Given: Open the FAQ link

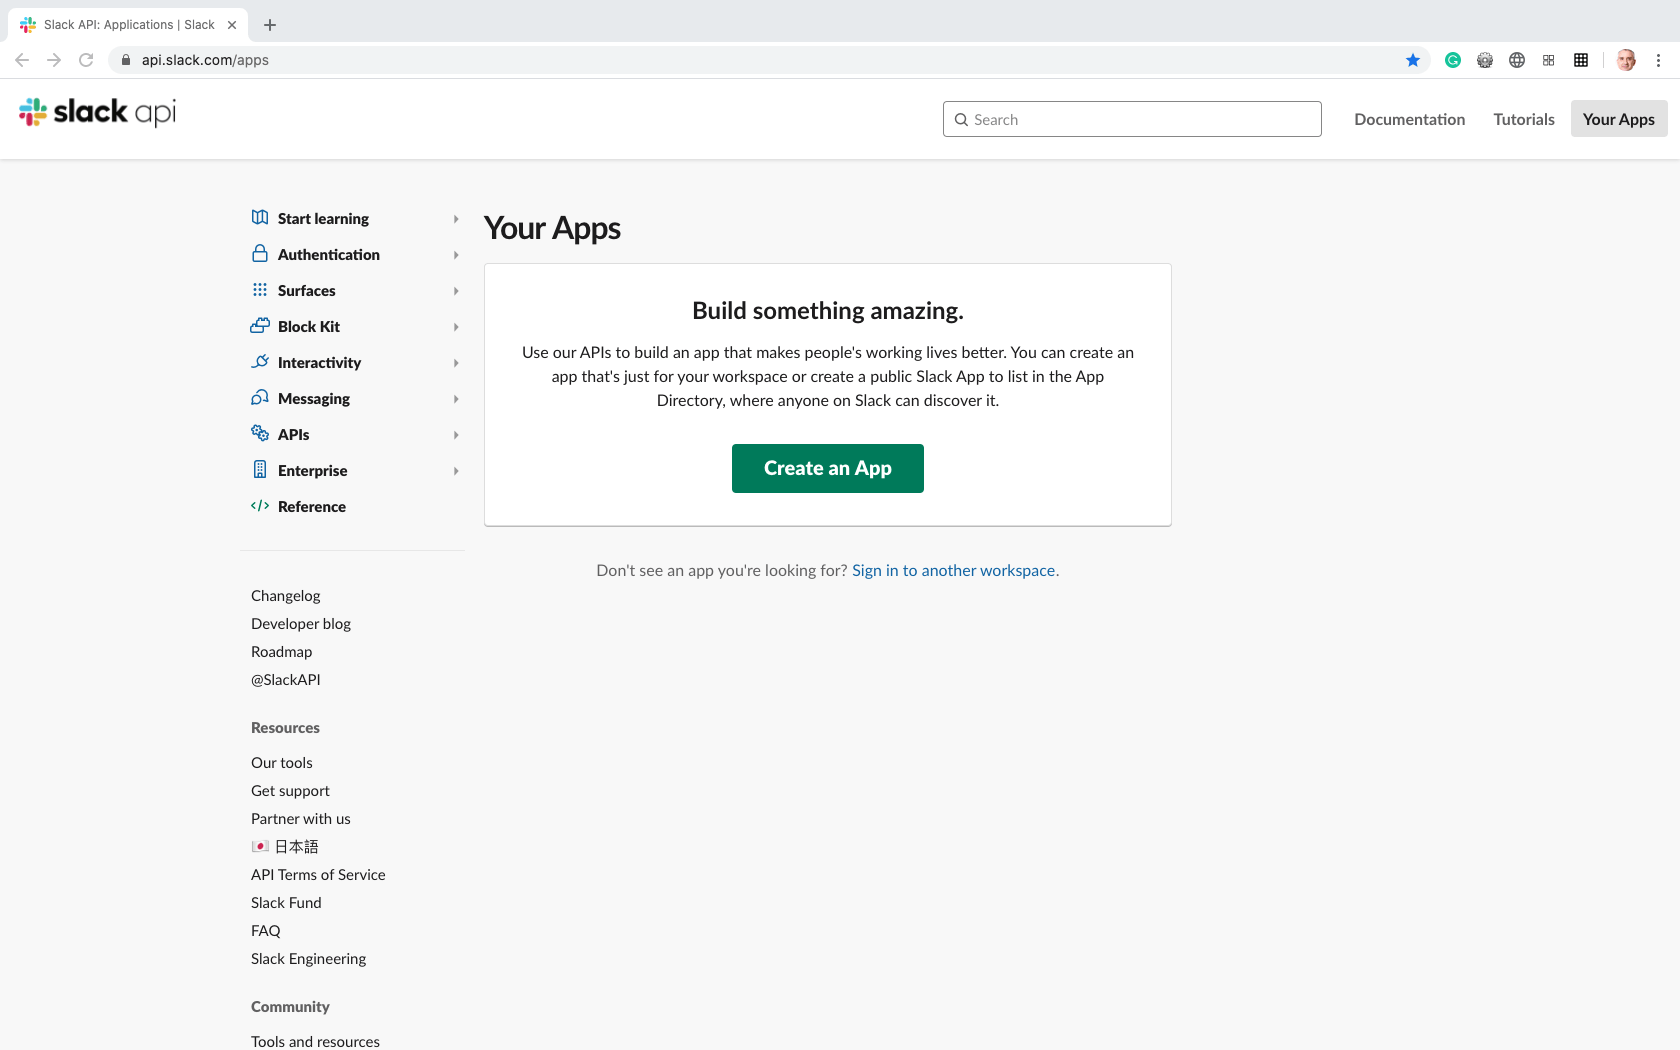Looking at the screenshot, I should pyautogui.click(x=266, y=931).
